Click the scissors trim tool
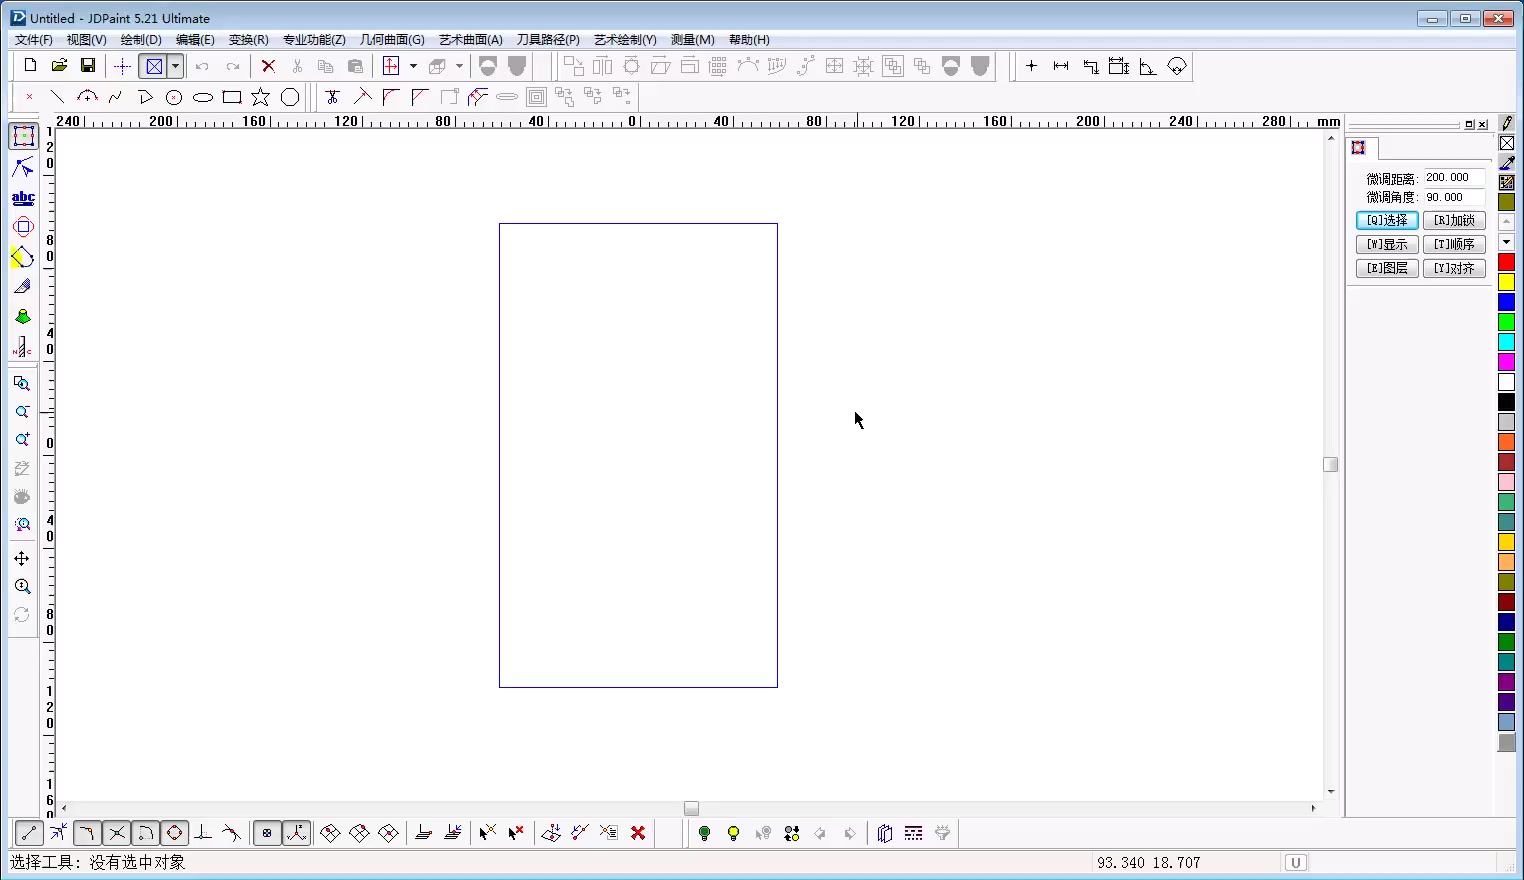 (x=333, y=97)
